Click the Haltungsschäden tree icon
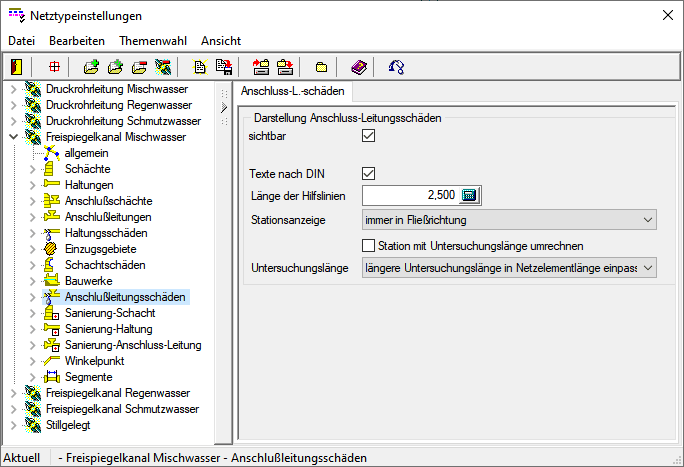 [52, 233]
